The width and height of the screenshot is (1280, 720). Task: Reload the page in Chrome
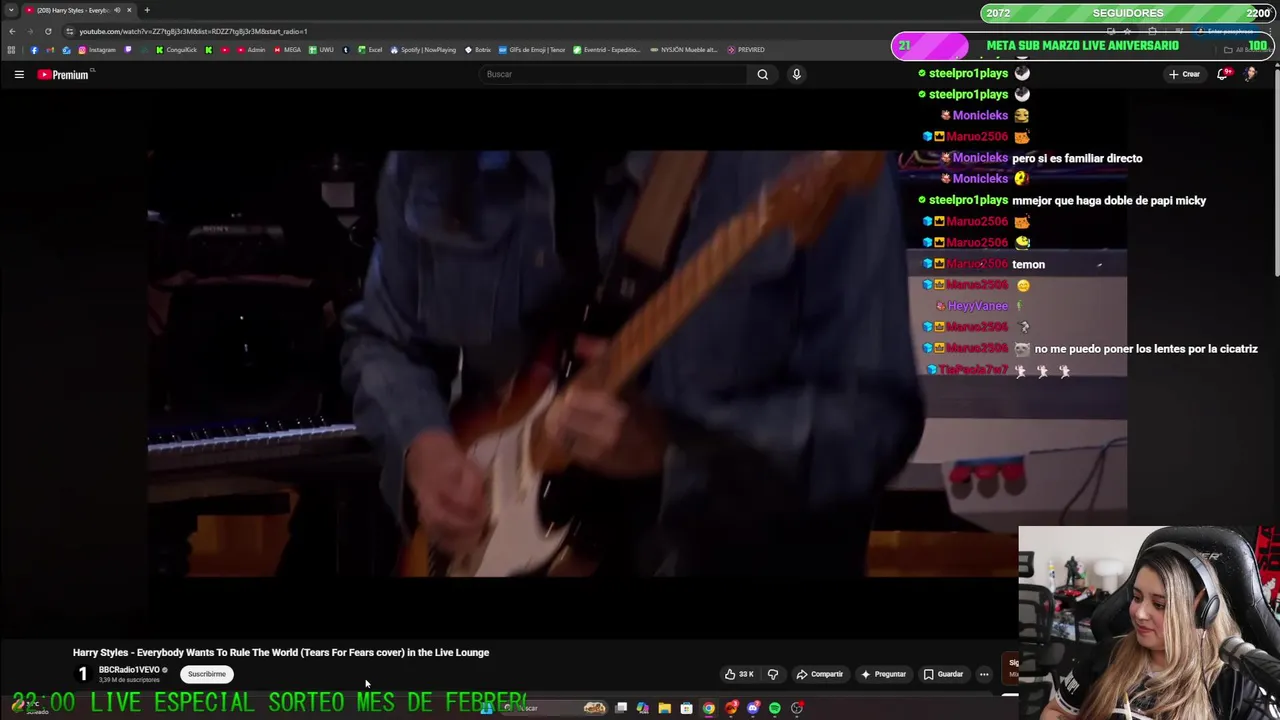48,31
